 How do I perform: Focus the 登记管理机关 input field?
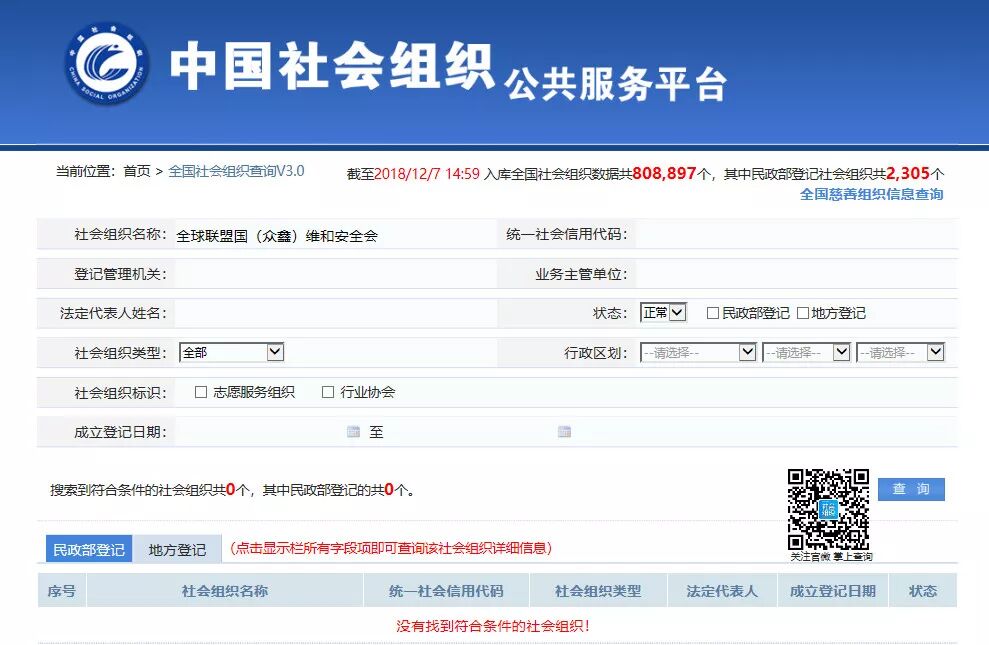coord(336,274)
